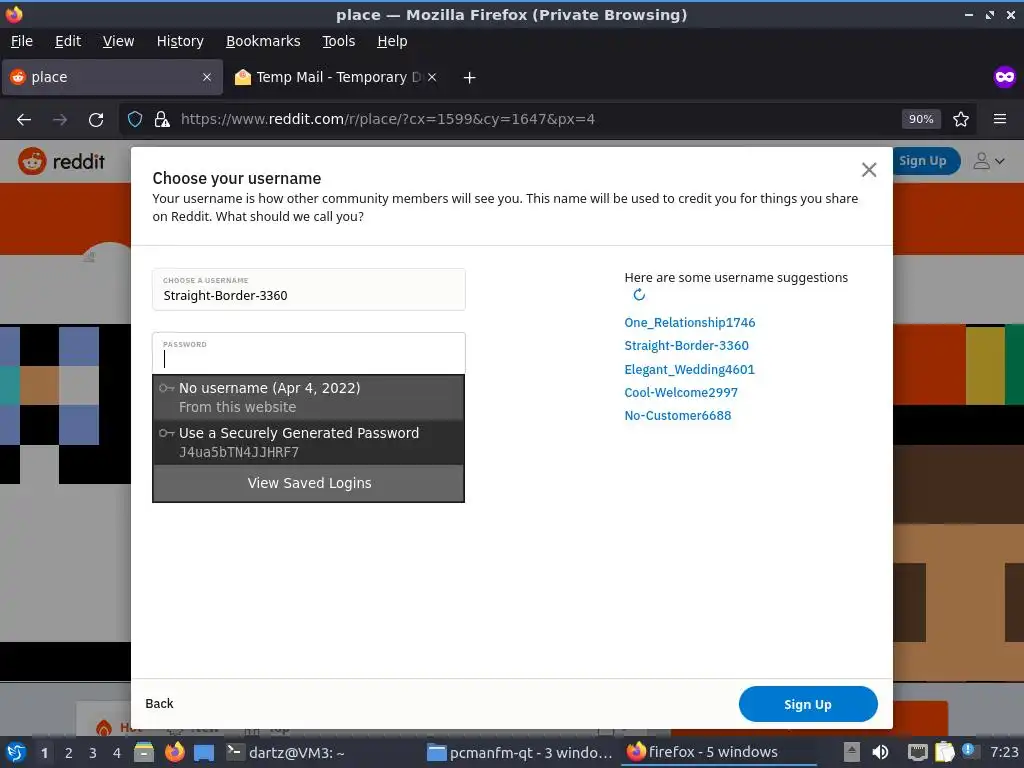Choose the Cool-Welcome2997 suggestion
This screenshot has height=768, width=1024.
click(680, 392)
